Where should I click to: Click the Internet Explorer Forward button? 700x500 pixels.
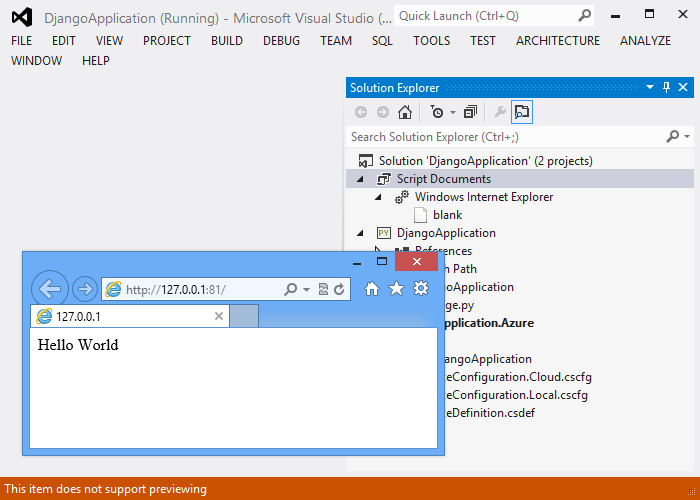tap(84, 289)
